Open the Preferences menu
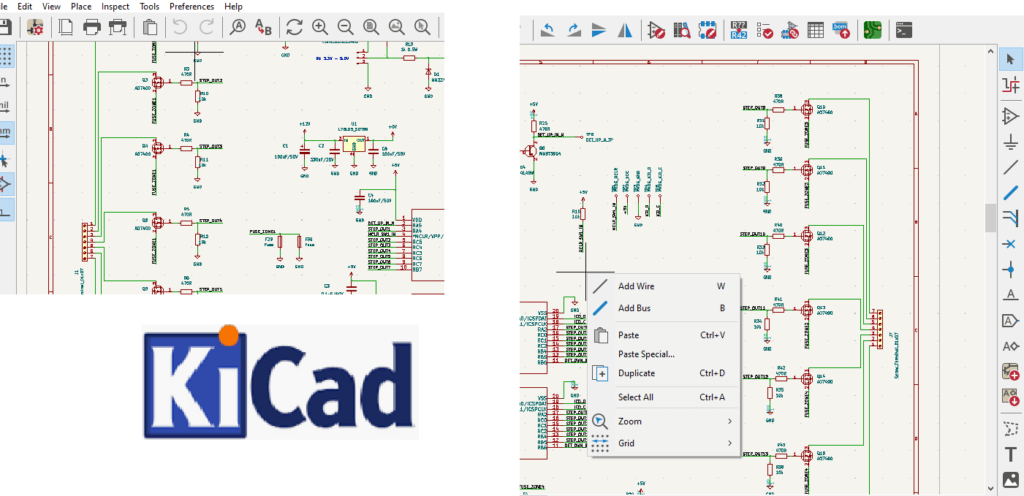1024x496 pixels. pyautogui.click(x=192, y=6)
